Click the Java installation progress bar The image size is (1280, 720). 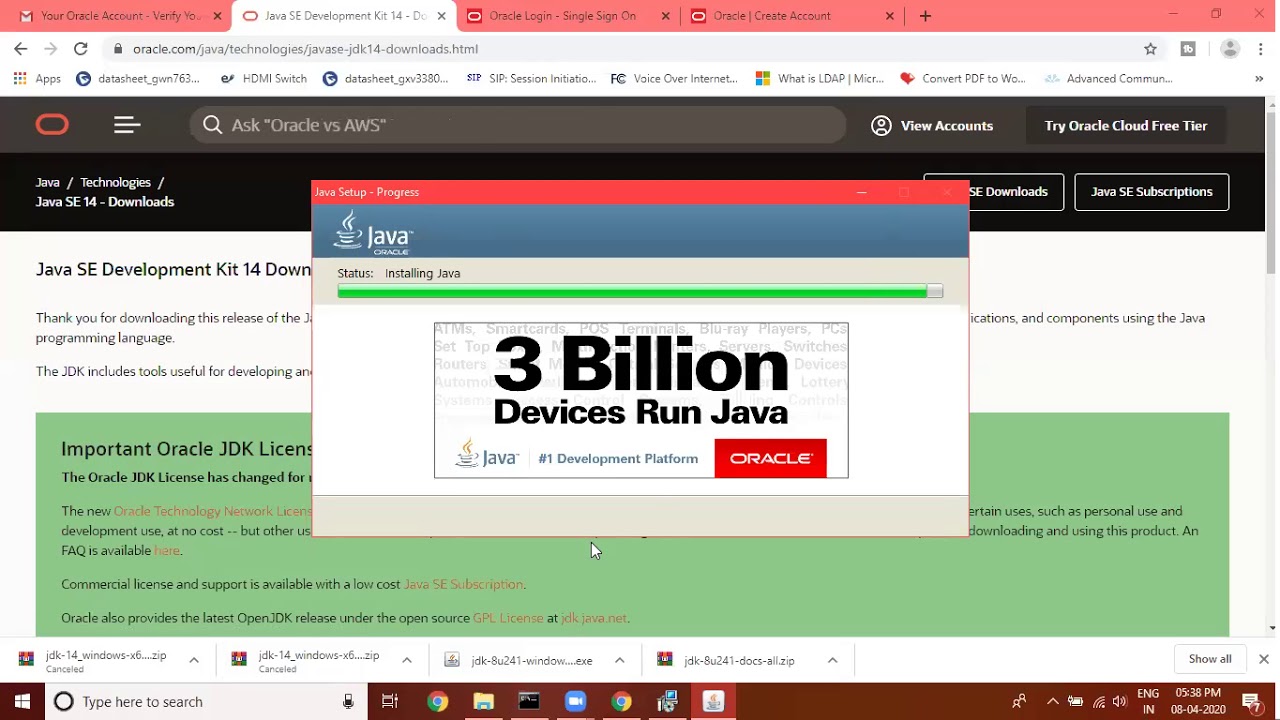pyautogui.click(x=640, y=291)
